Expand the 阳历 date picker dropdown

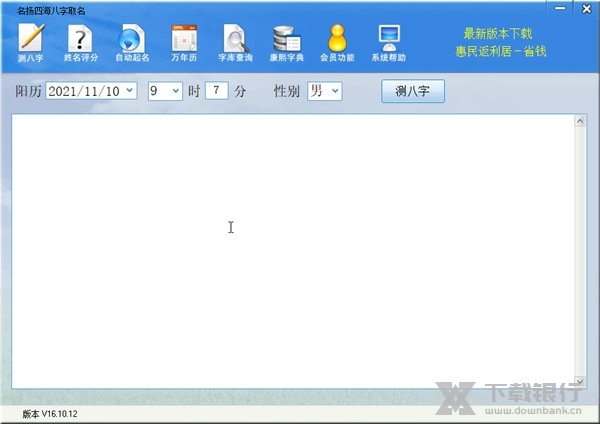pos(130,91)
